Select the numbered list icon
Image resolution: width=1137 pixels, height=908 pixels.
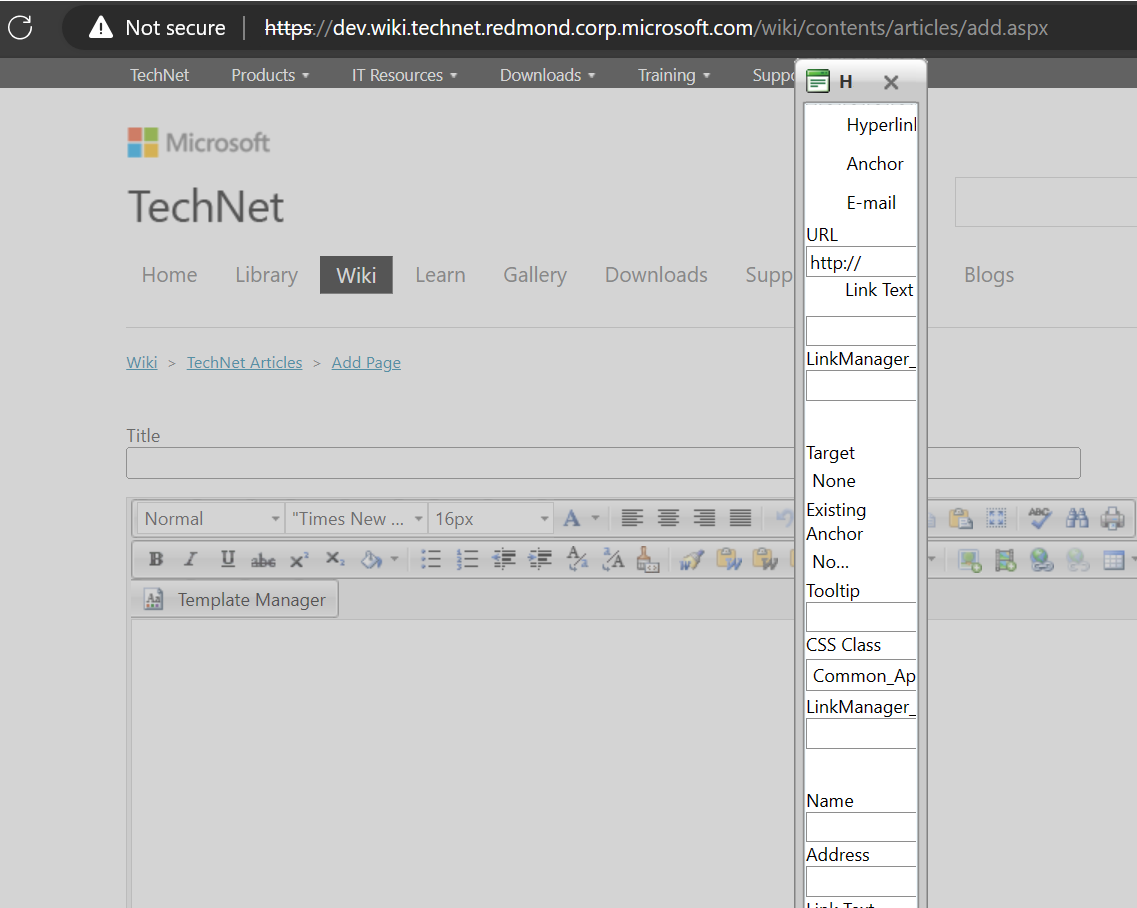[x=467, y=559]
